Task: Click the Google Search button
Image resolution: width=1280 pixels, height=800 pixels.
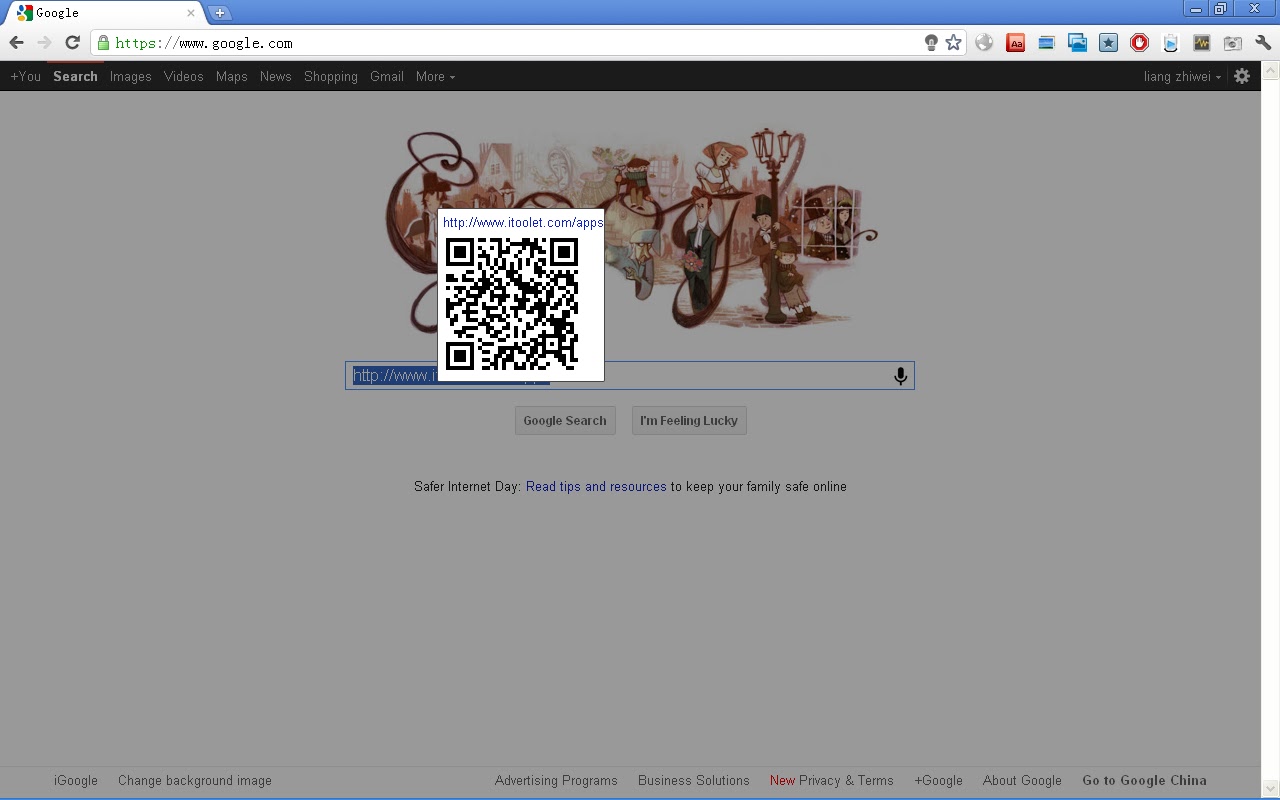Action: click(565, 420)
